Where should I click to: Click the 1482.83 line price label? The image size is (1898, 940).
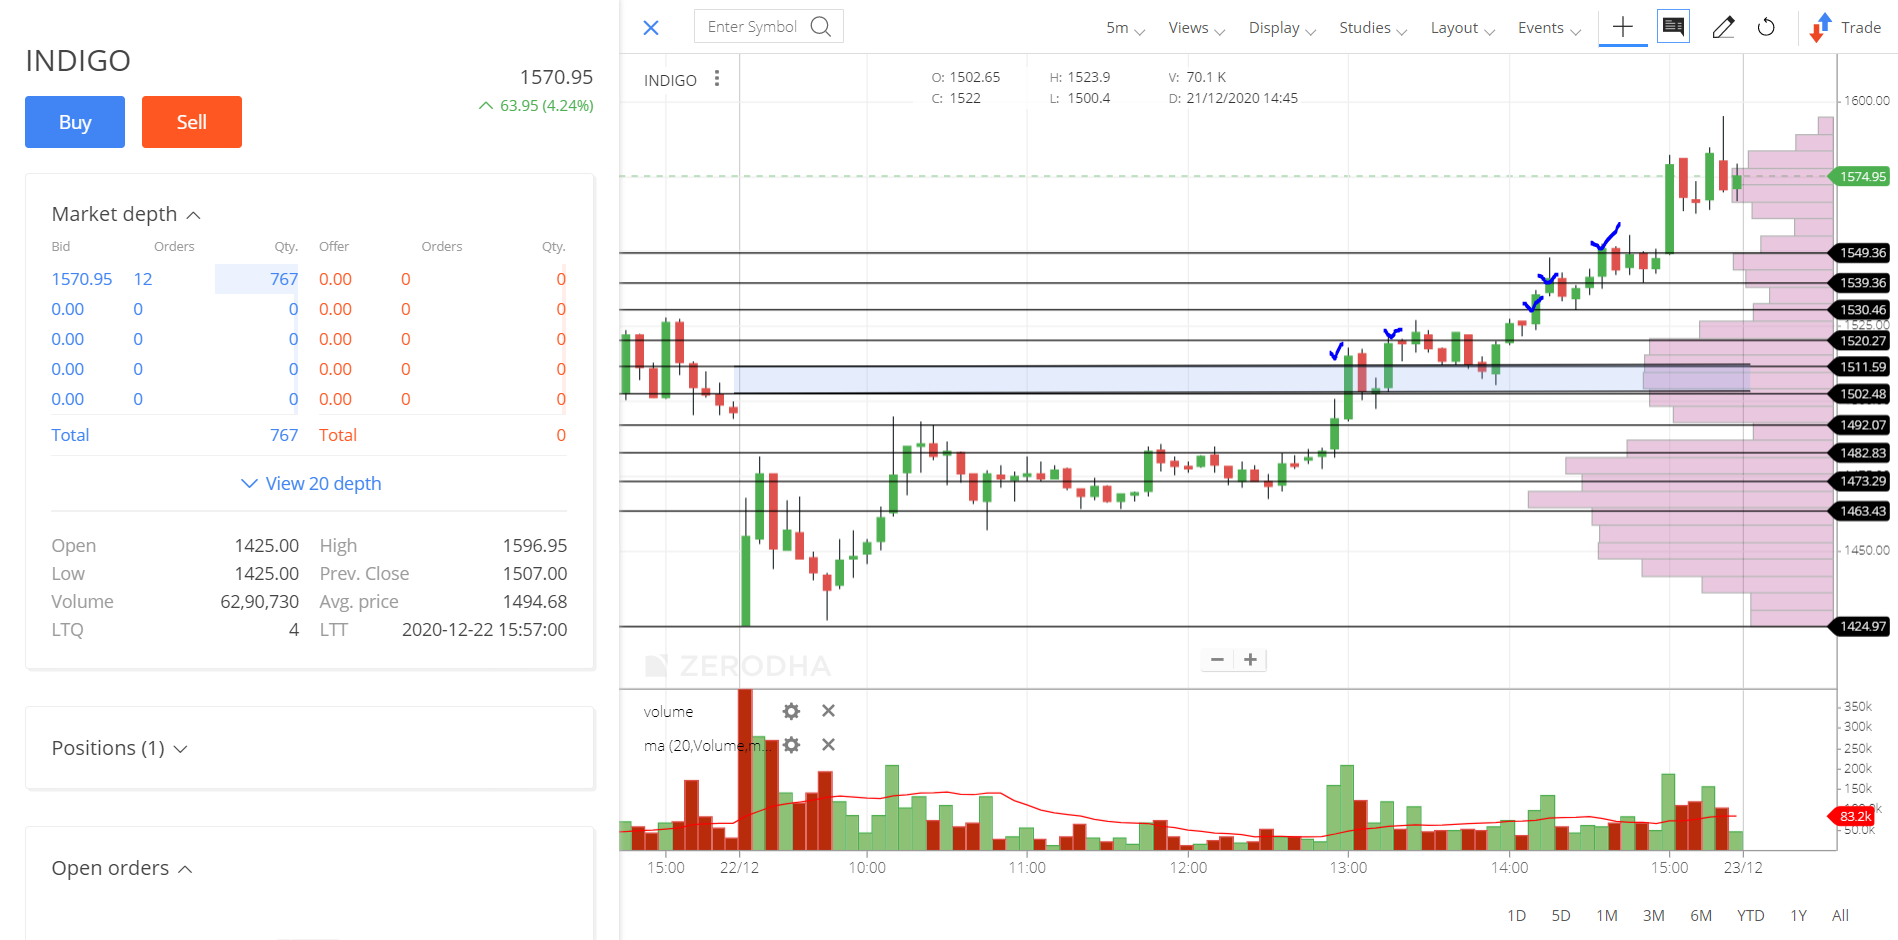click(x=1861, y=453)
